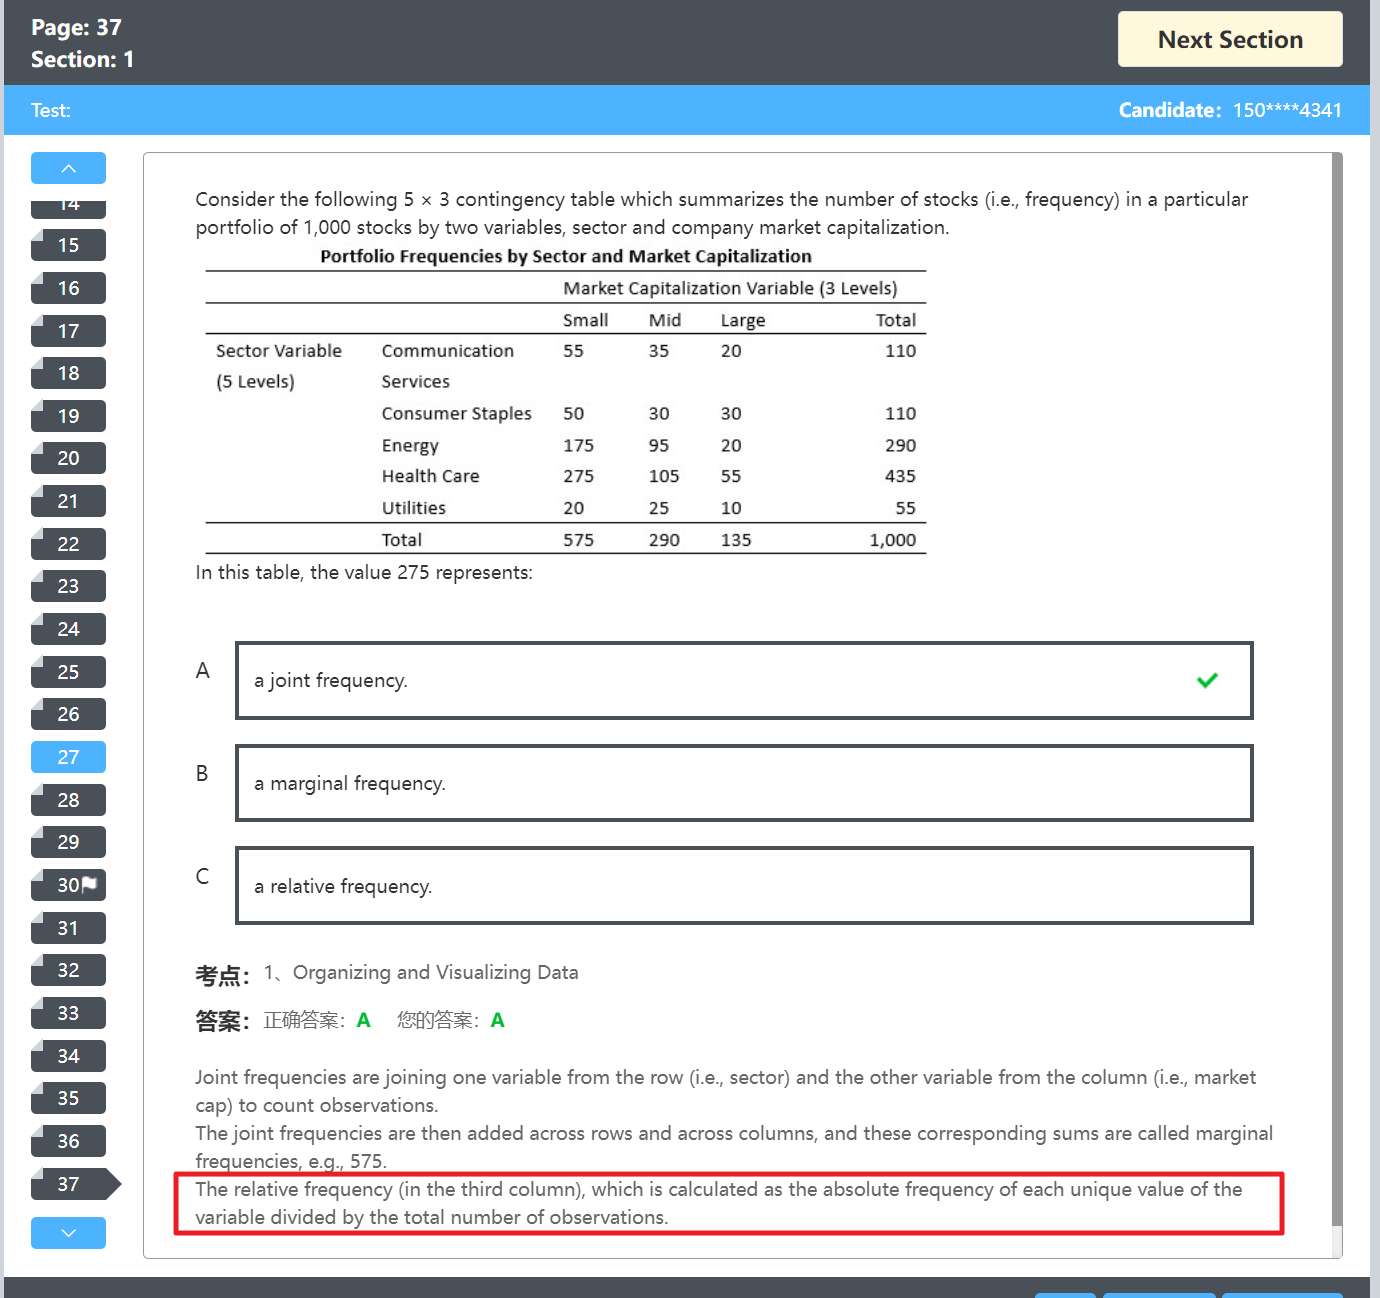Navigate to question 20
Image resolution: width=1380 pixels, height=1298 pixels.
[68, 458]
